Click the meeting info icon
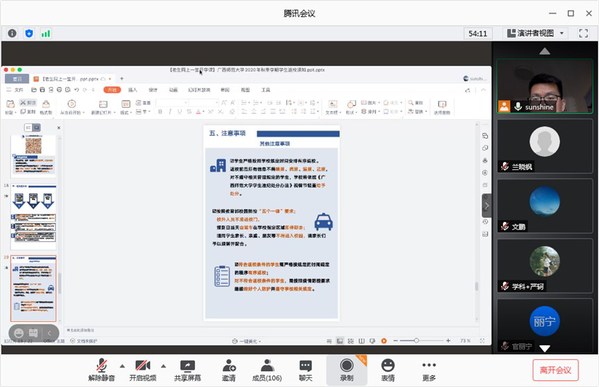The width and height of the screenshot is (599, 387). click(x=12, y=34)
